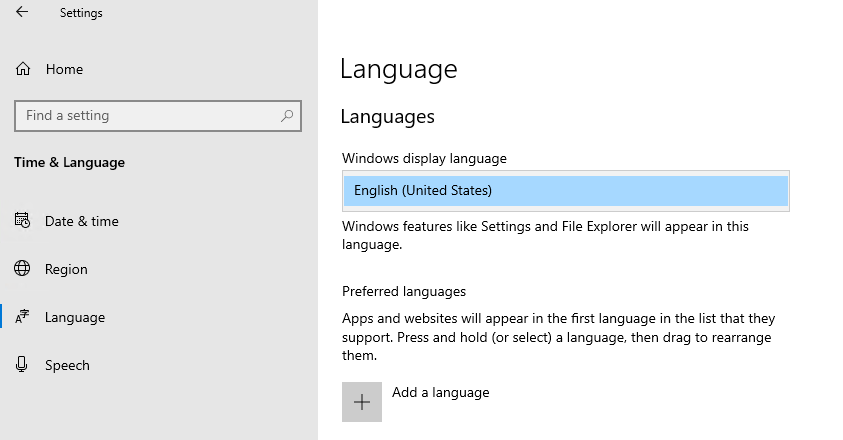Click the Add a language text

[x=441, y=393]
